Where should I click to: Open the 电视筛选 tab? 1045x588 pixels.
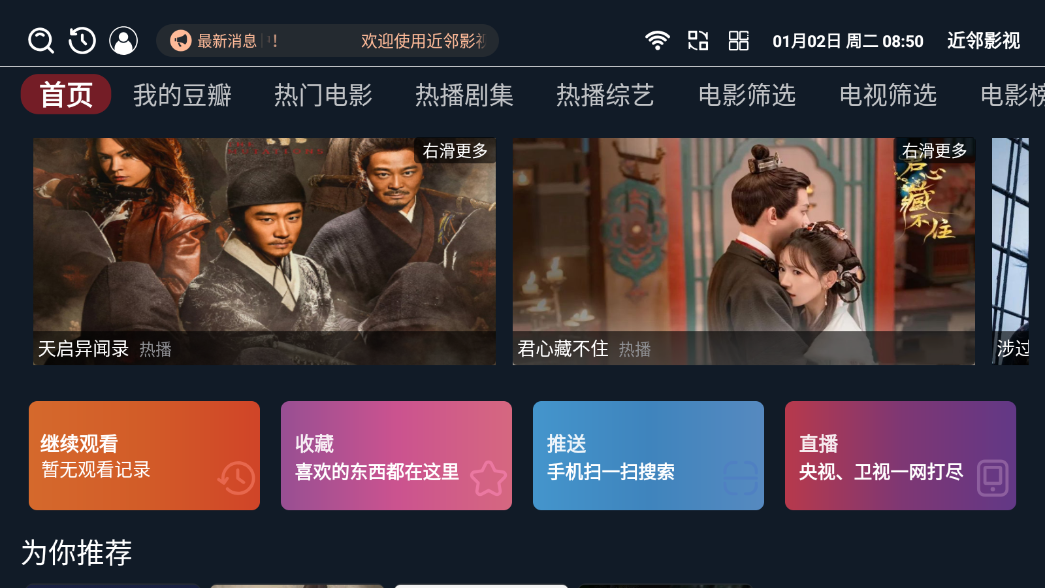888,95
